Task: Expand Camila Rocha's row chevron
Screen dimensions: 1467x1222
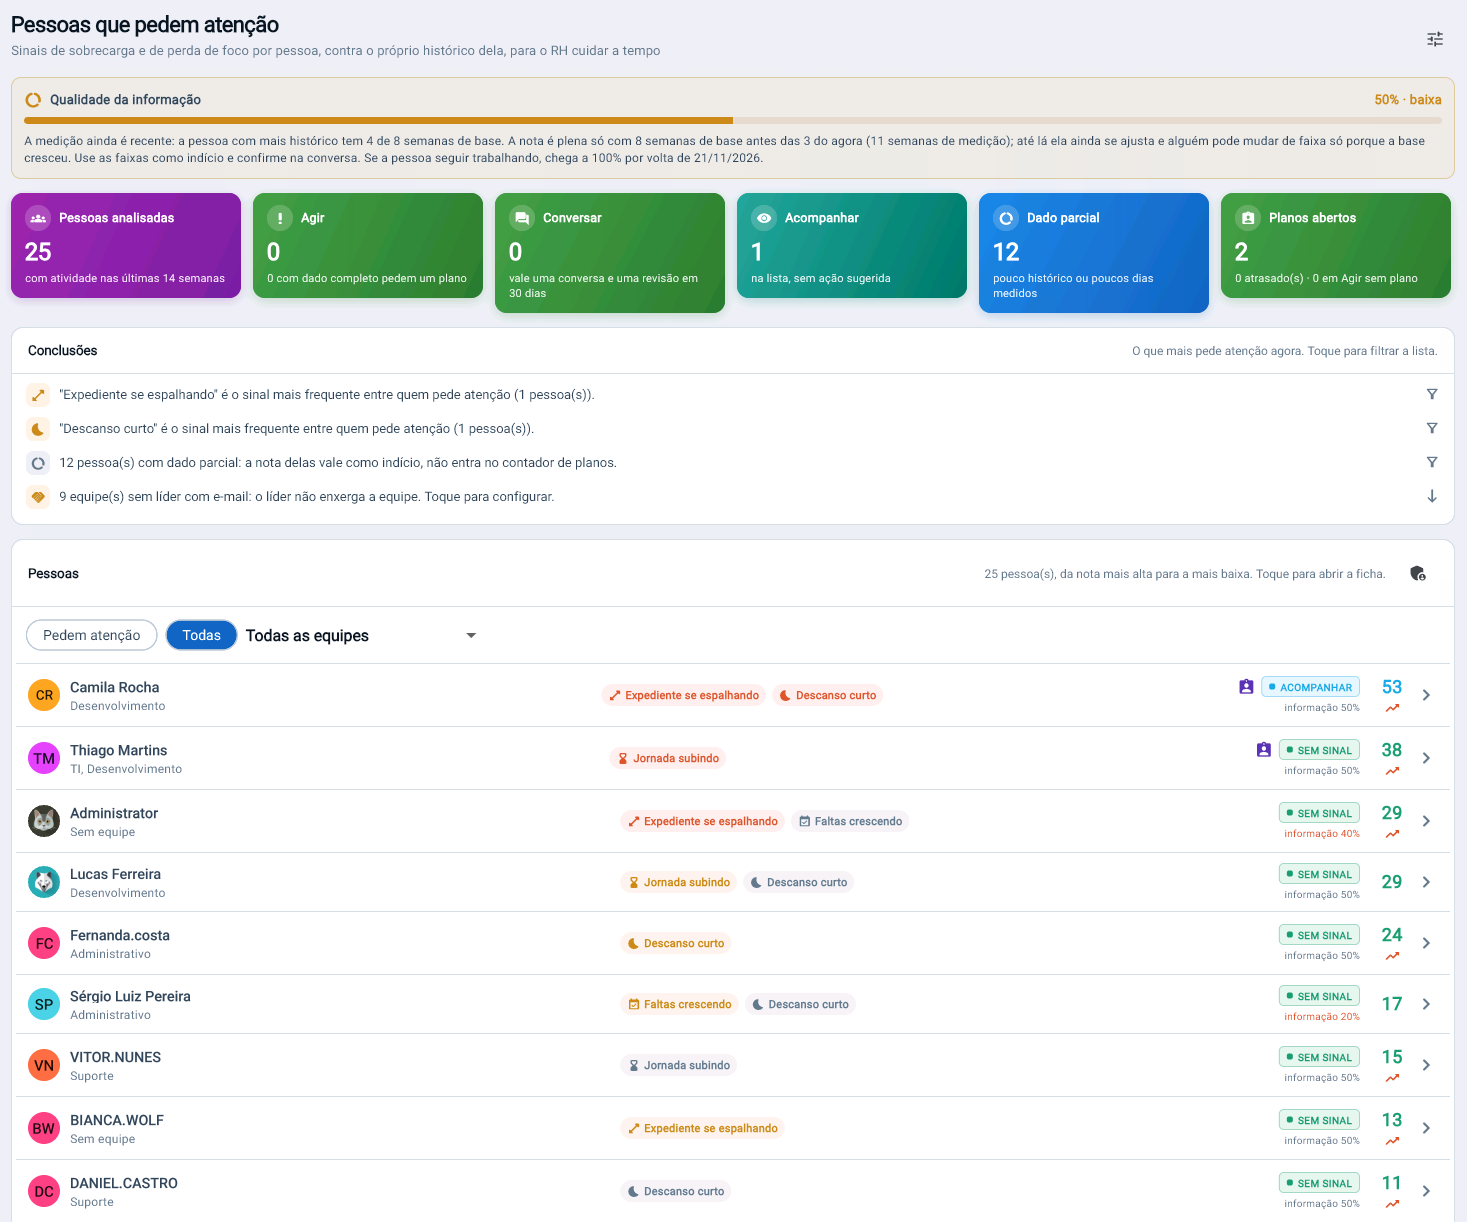Action: [x=1427, y=695]
